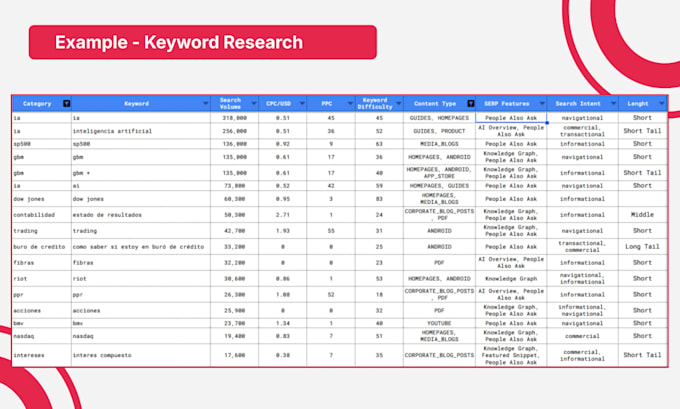680x409 pixels.
Task: Select search volume cell '136,000'
Action: (x=235, y=144)
